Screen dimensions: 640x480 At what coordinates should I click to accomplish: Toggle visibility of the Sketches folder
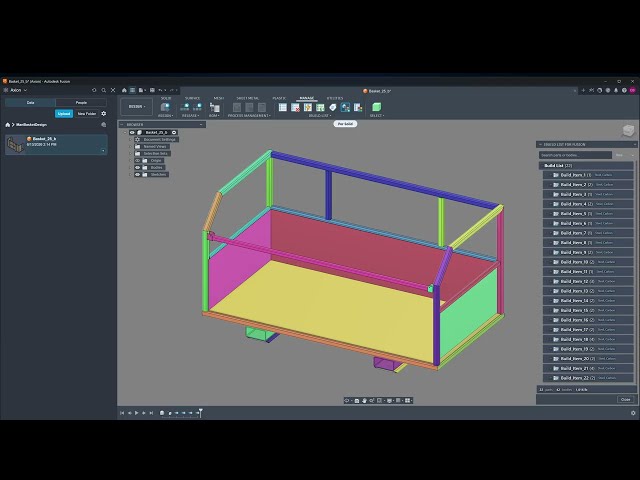pyautogui.click(x=138, y=174)
